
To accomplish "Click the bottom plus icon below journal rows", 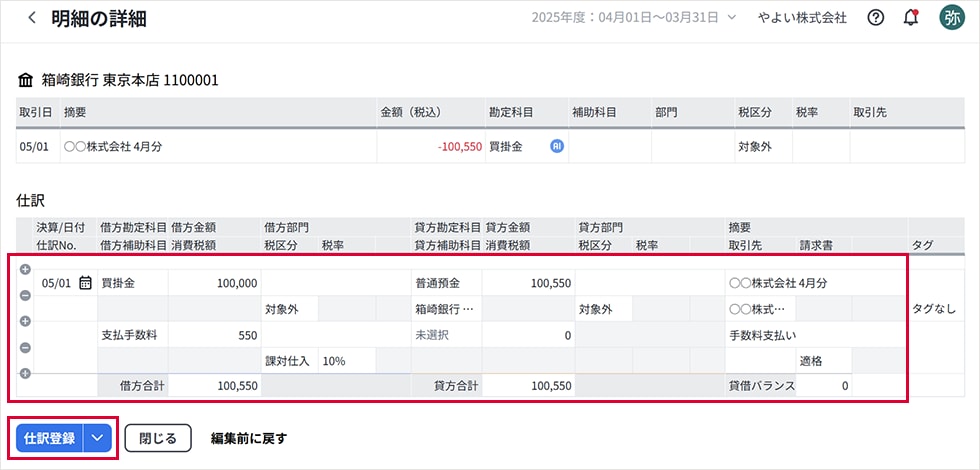I will tap(25, 373).
